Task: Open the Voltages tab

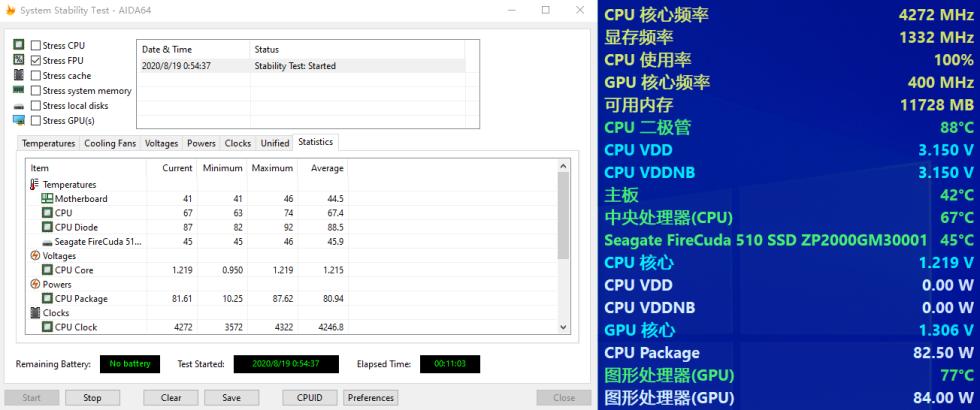Action: pos(161,143)
